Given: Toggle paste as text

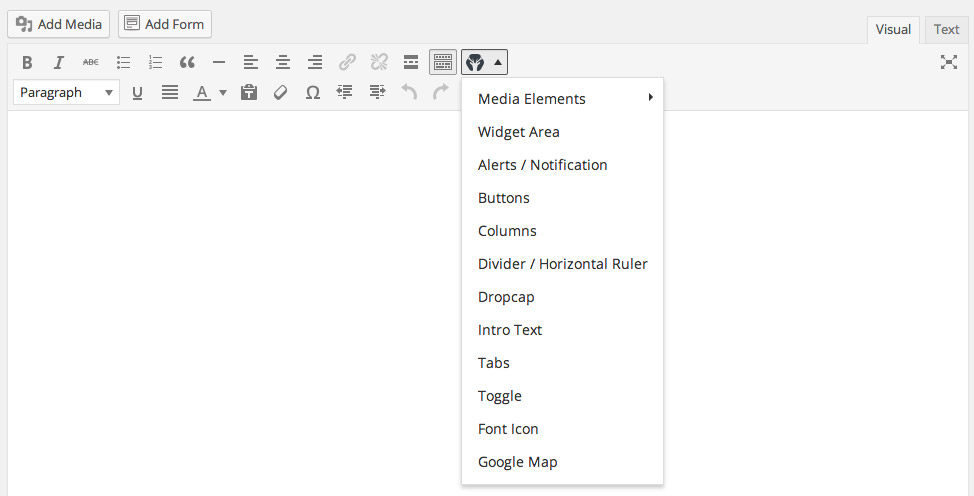Looking at the screenshot, I should [x=249, y=93].
